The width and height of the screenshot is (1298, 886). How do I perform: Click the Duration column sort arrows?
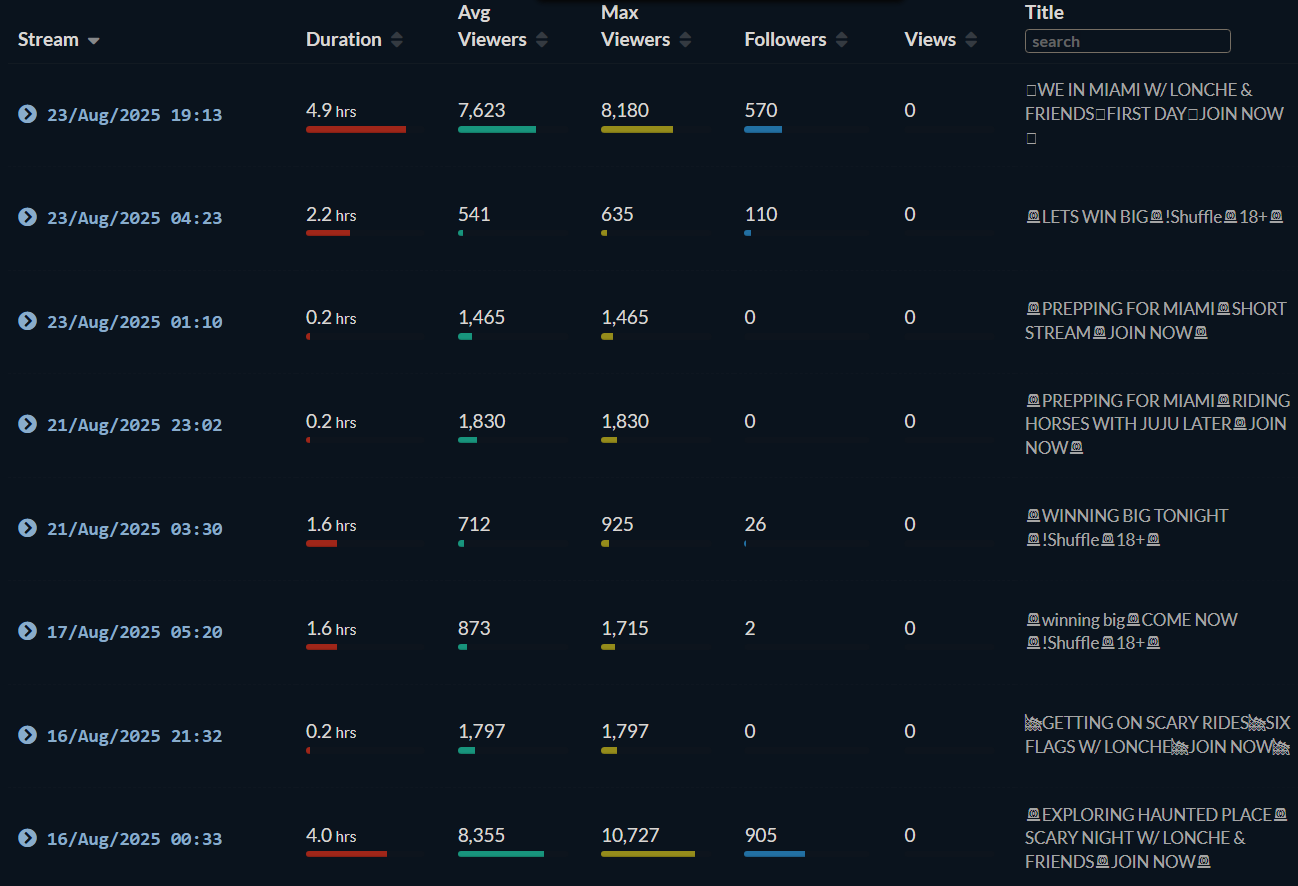coord(397,40)
